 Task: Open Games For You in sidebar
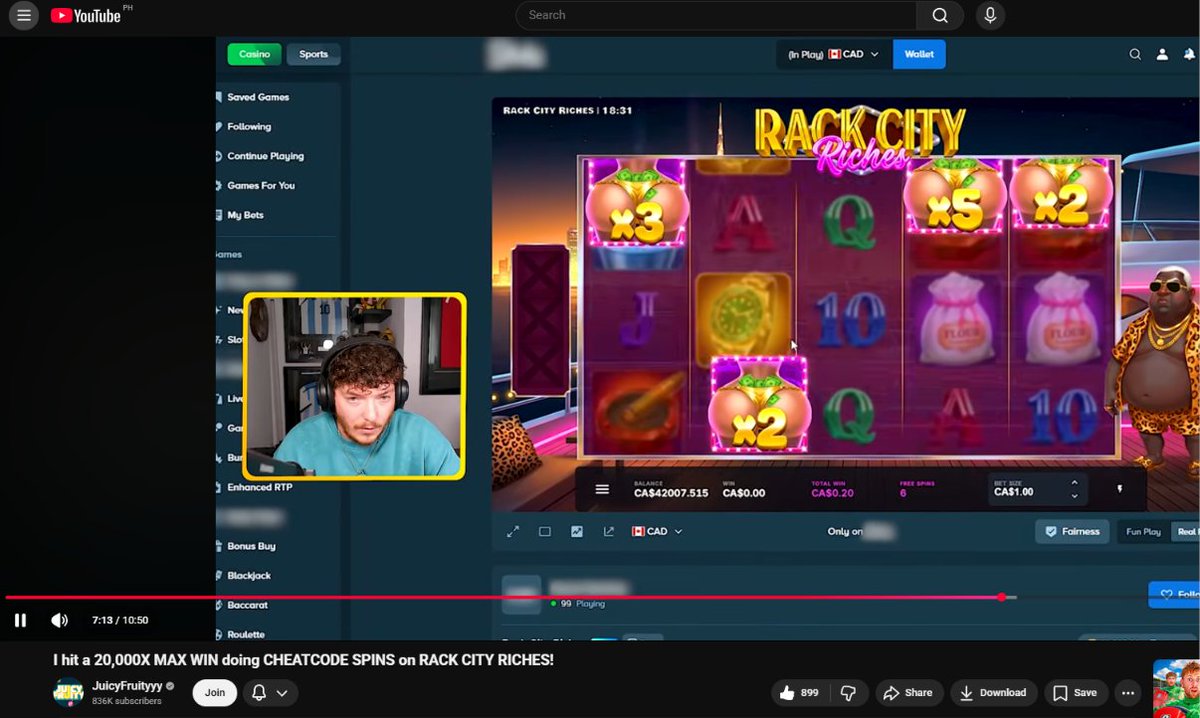tap(260, 185)
